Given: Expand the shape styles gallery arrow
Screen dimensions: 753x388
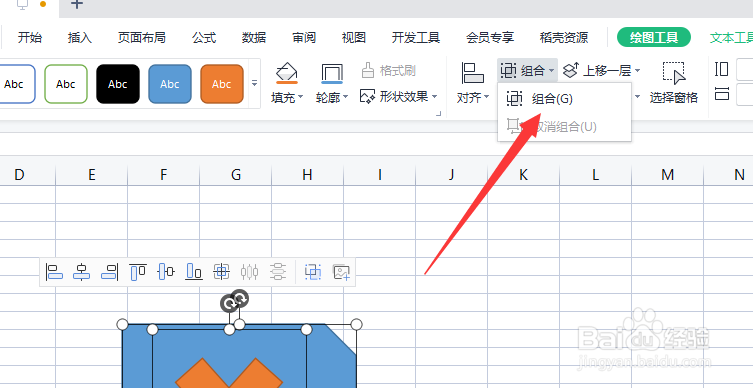Looking at the screenshot, I should (255, 84).
